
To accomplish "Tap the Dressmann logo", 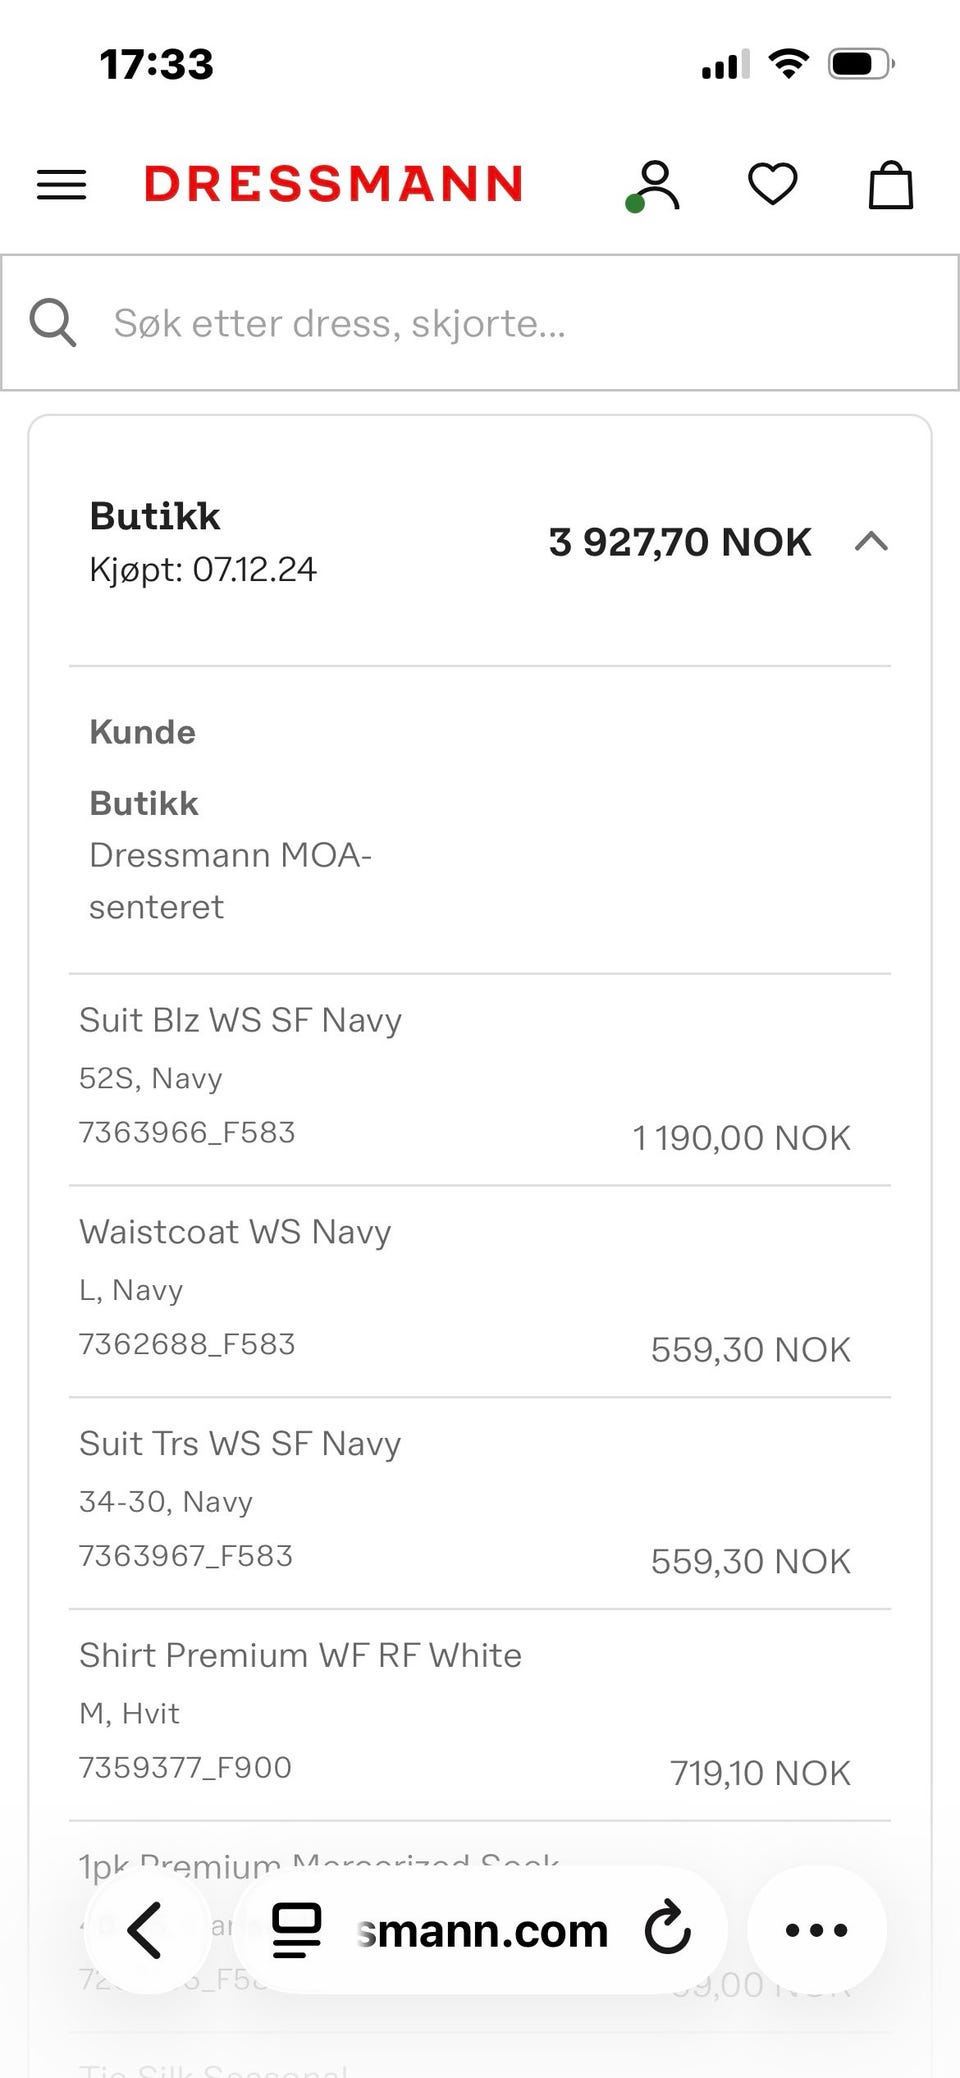I will 333,185.
